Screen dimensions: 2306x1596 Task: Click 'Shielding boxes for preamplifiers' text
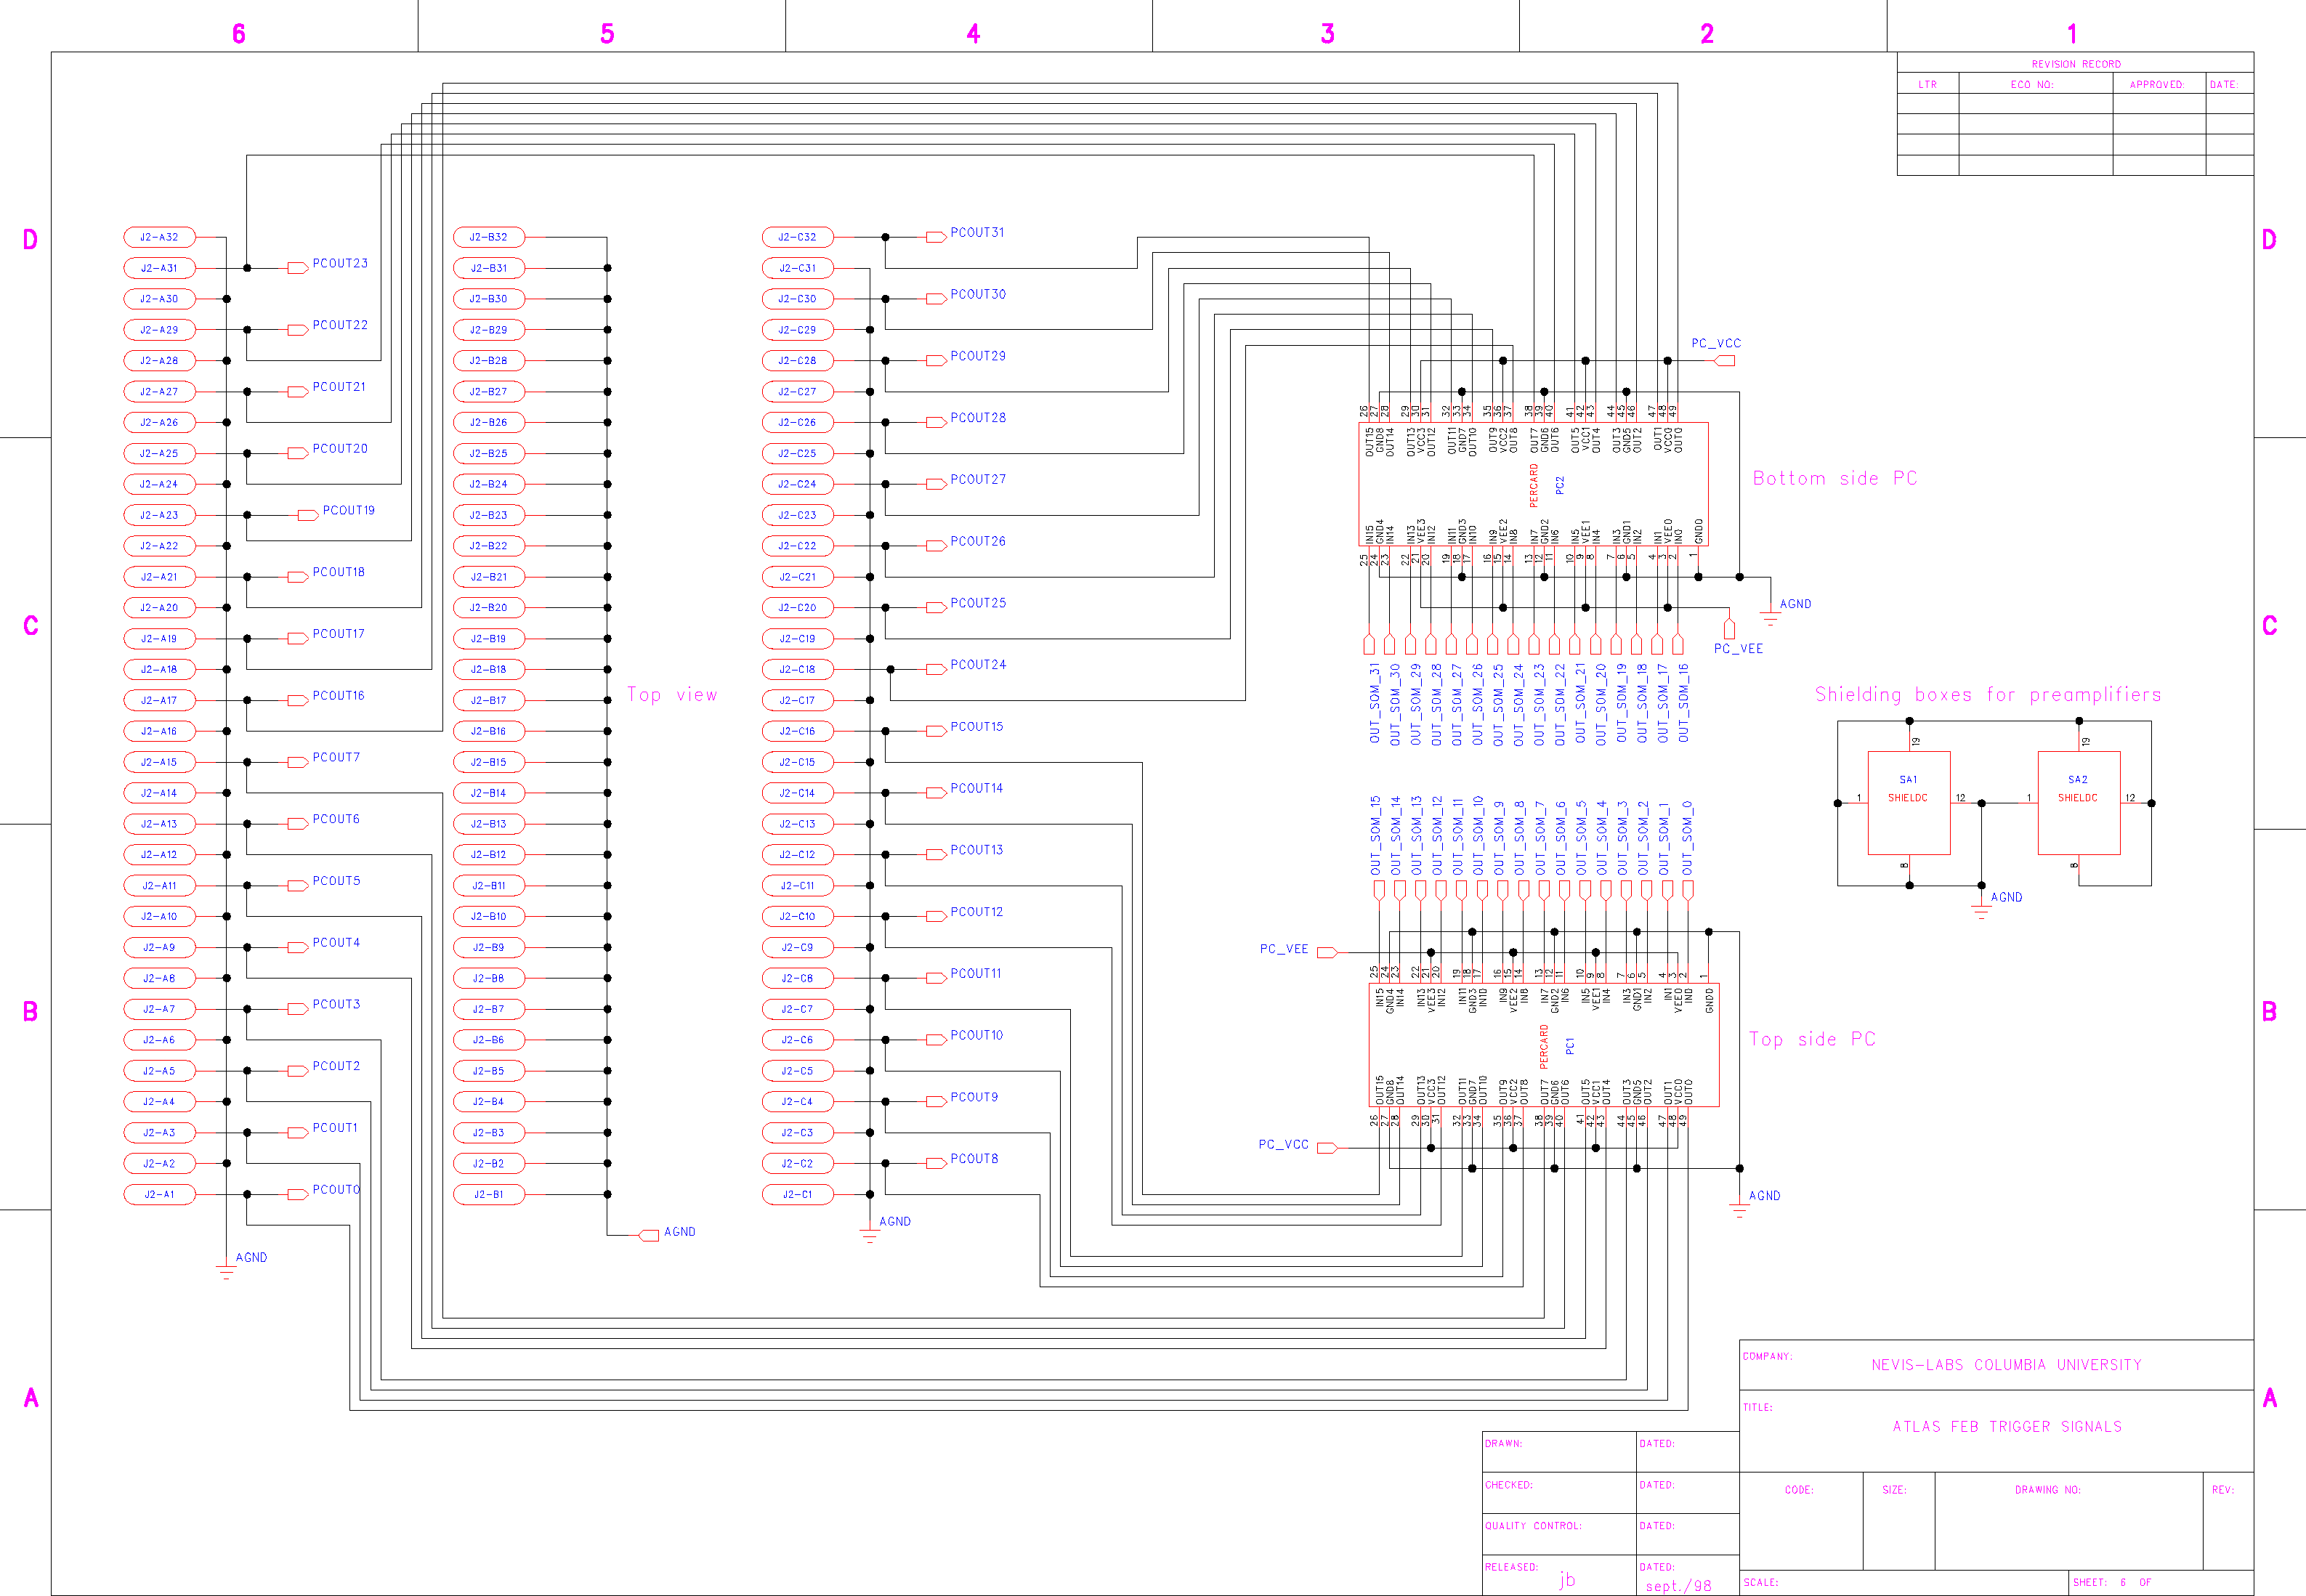(x=1987, y=695)
